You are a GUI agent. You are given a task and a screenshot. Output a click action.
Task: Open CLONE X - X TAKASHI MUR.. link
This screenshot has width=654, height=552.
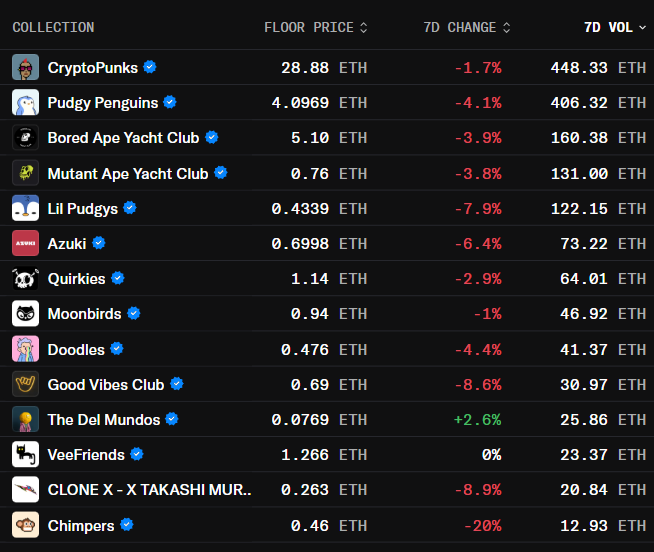149,490
